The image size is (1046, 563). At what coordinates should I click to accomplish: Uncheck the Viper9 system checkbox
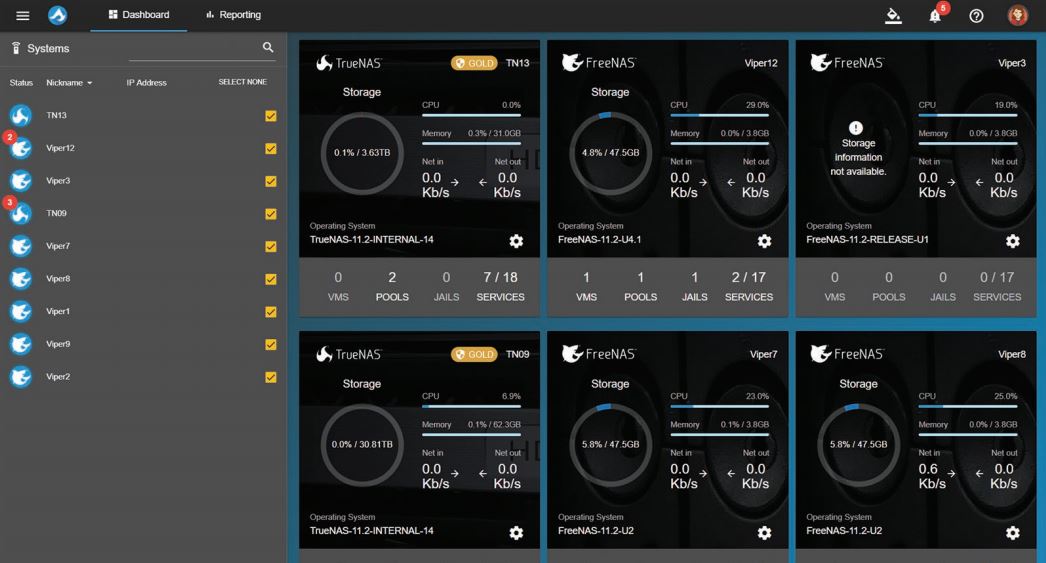coord(271,345)
